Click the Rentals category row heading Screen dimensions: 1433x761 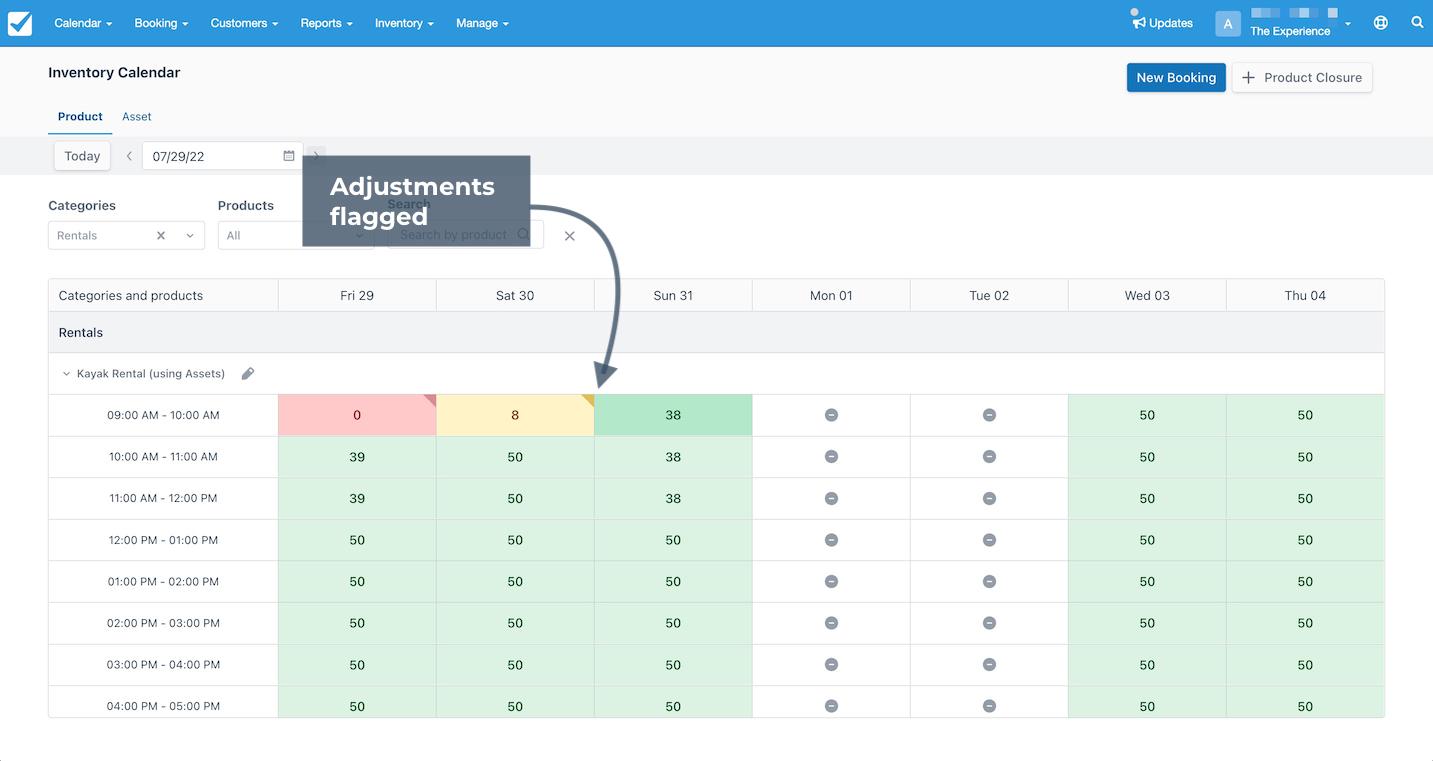coord(81,333)
